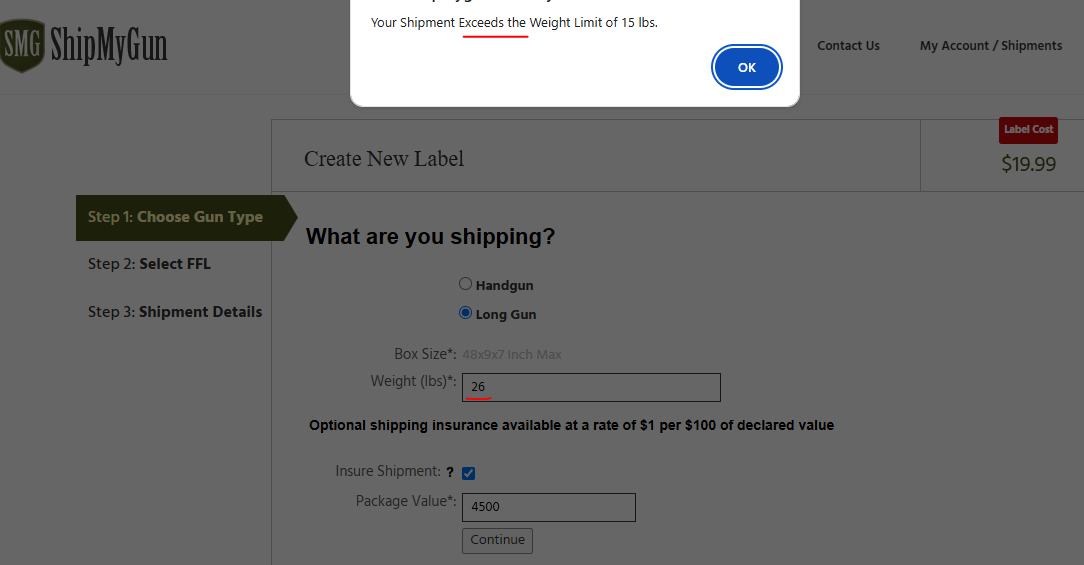Click the ShipMyGun wordmark text

[109, 46]
